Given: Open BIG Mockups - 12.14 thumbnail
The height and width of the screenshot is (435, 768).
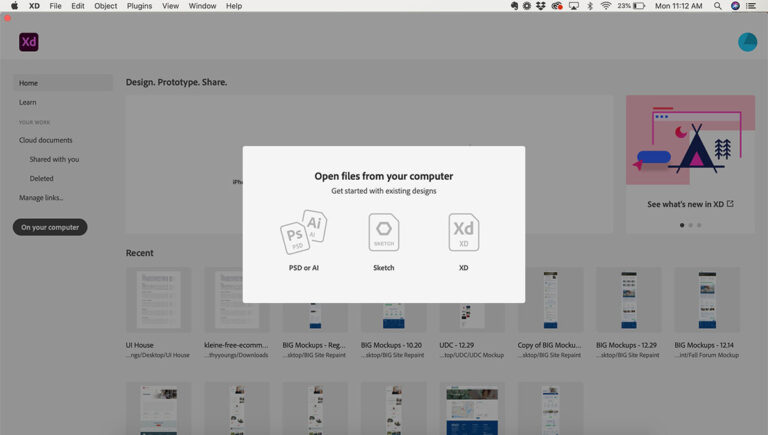Looking at the screenshot, I should click(x=707, y=300).
